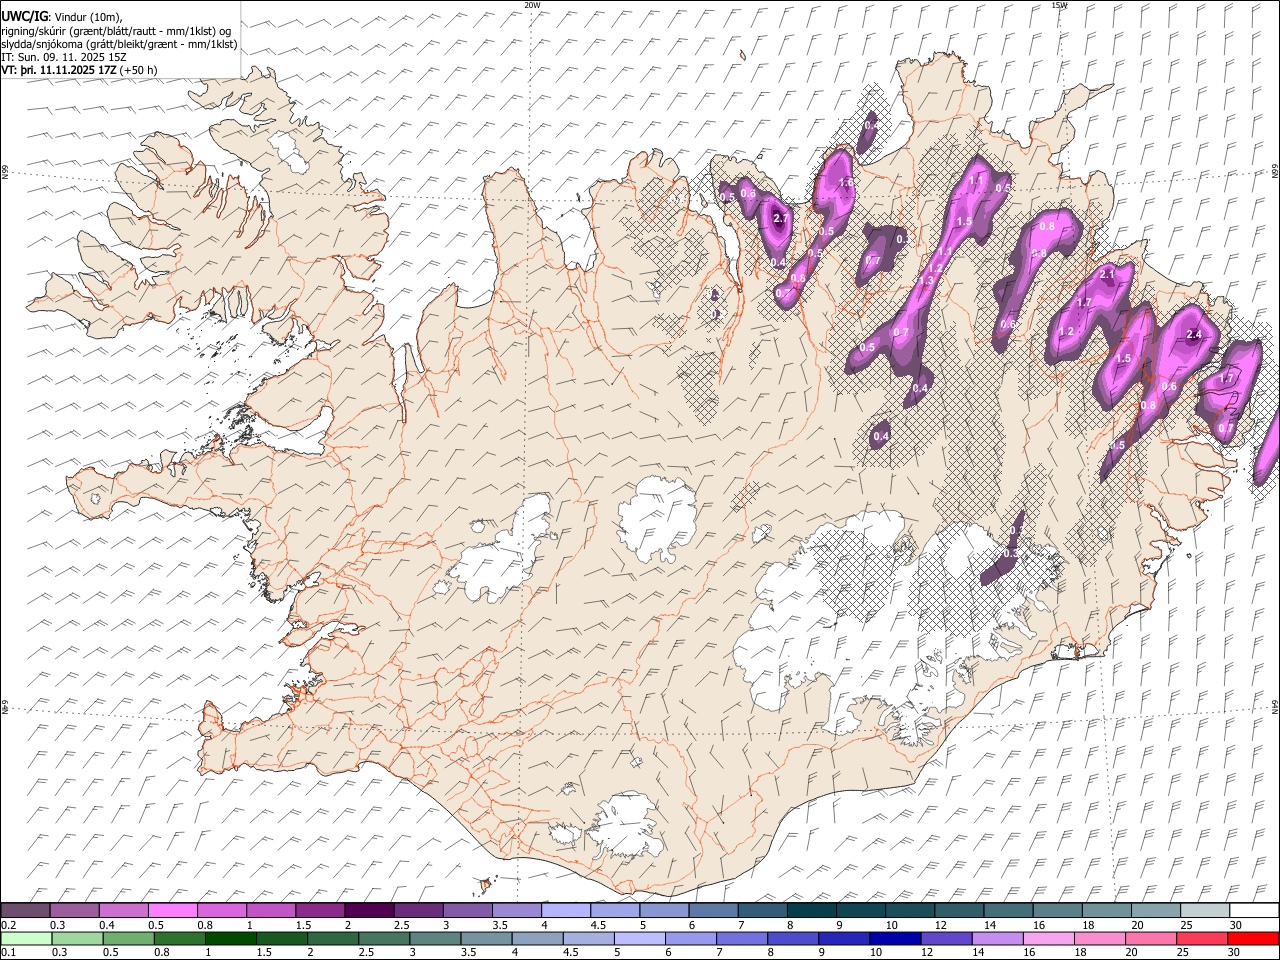This screenshot has height=960, width=1280.
Task: Click the '25' label in the upper legend row
Action: (x=1185, y=925)
